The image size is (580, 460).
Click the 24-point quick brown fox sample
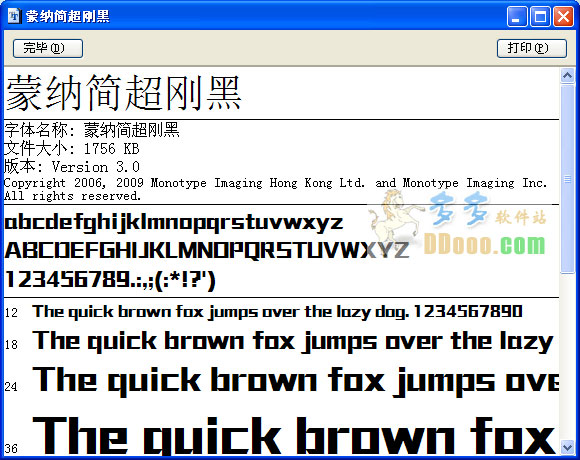click(x=296, y=381)
